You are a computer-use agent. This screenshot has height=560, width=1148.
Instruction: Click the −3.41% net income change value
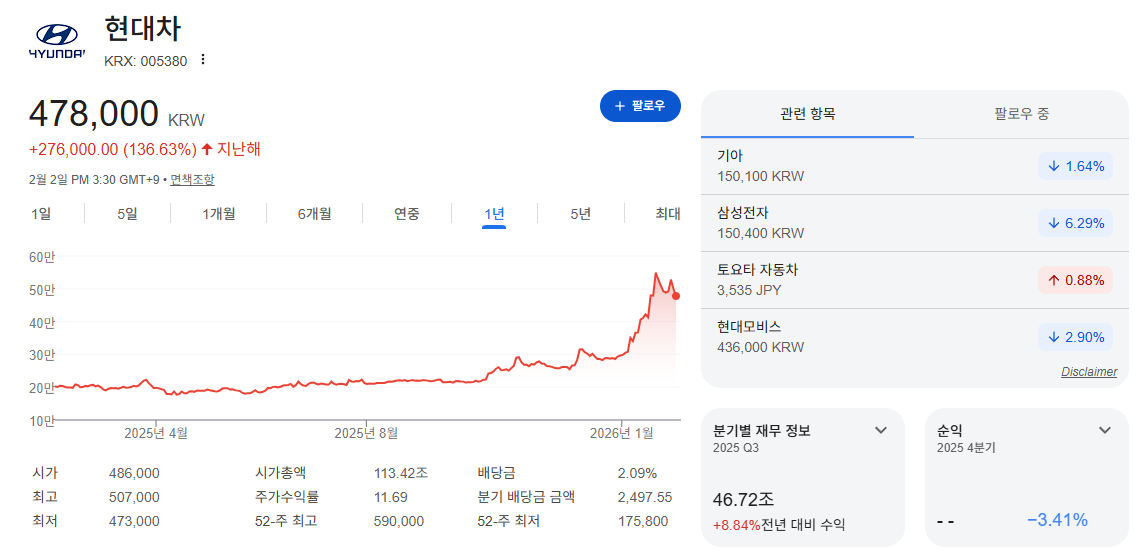[1057, 520]
